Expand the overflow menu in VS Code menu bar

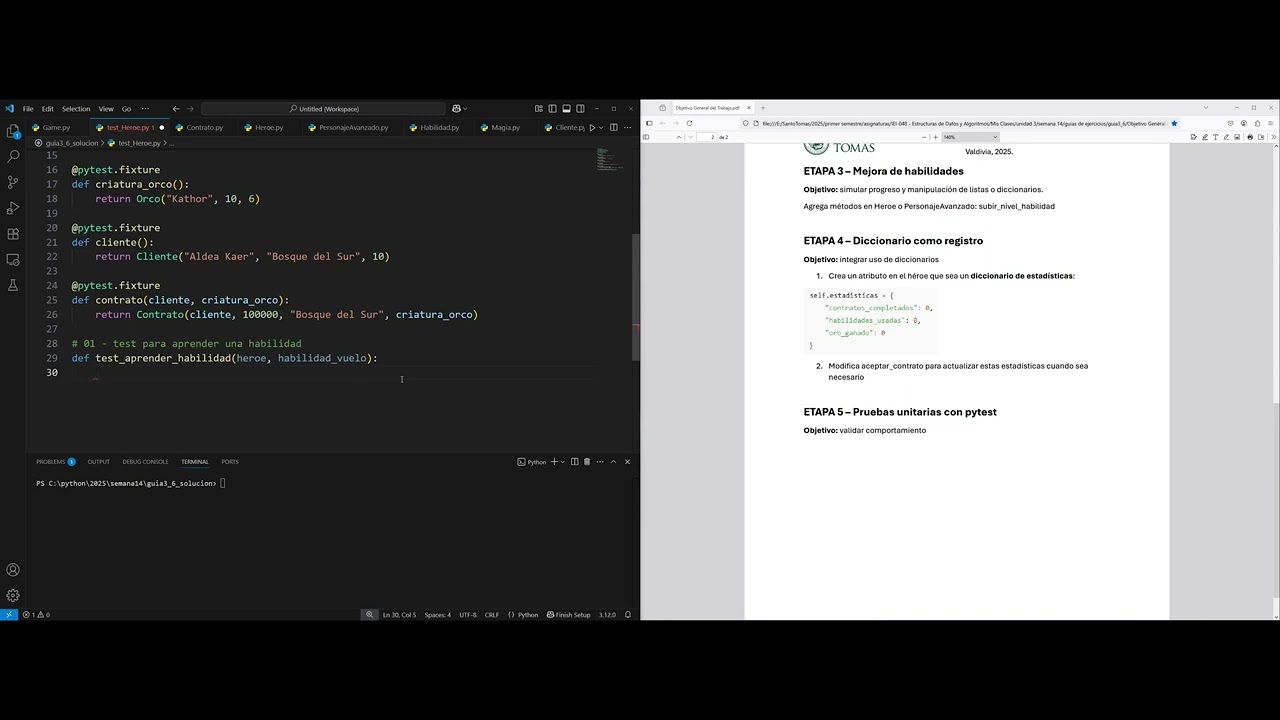point(145,109)
